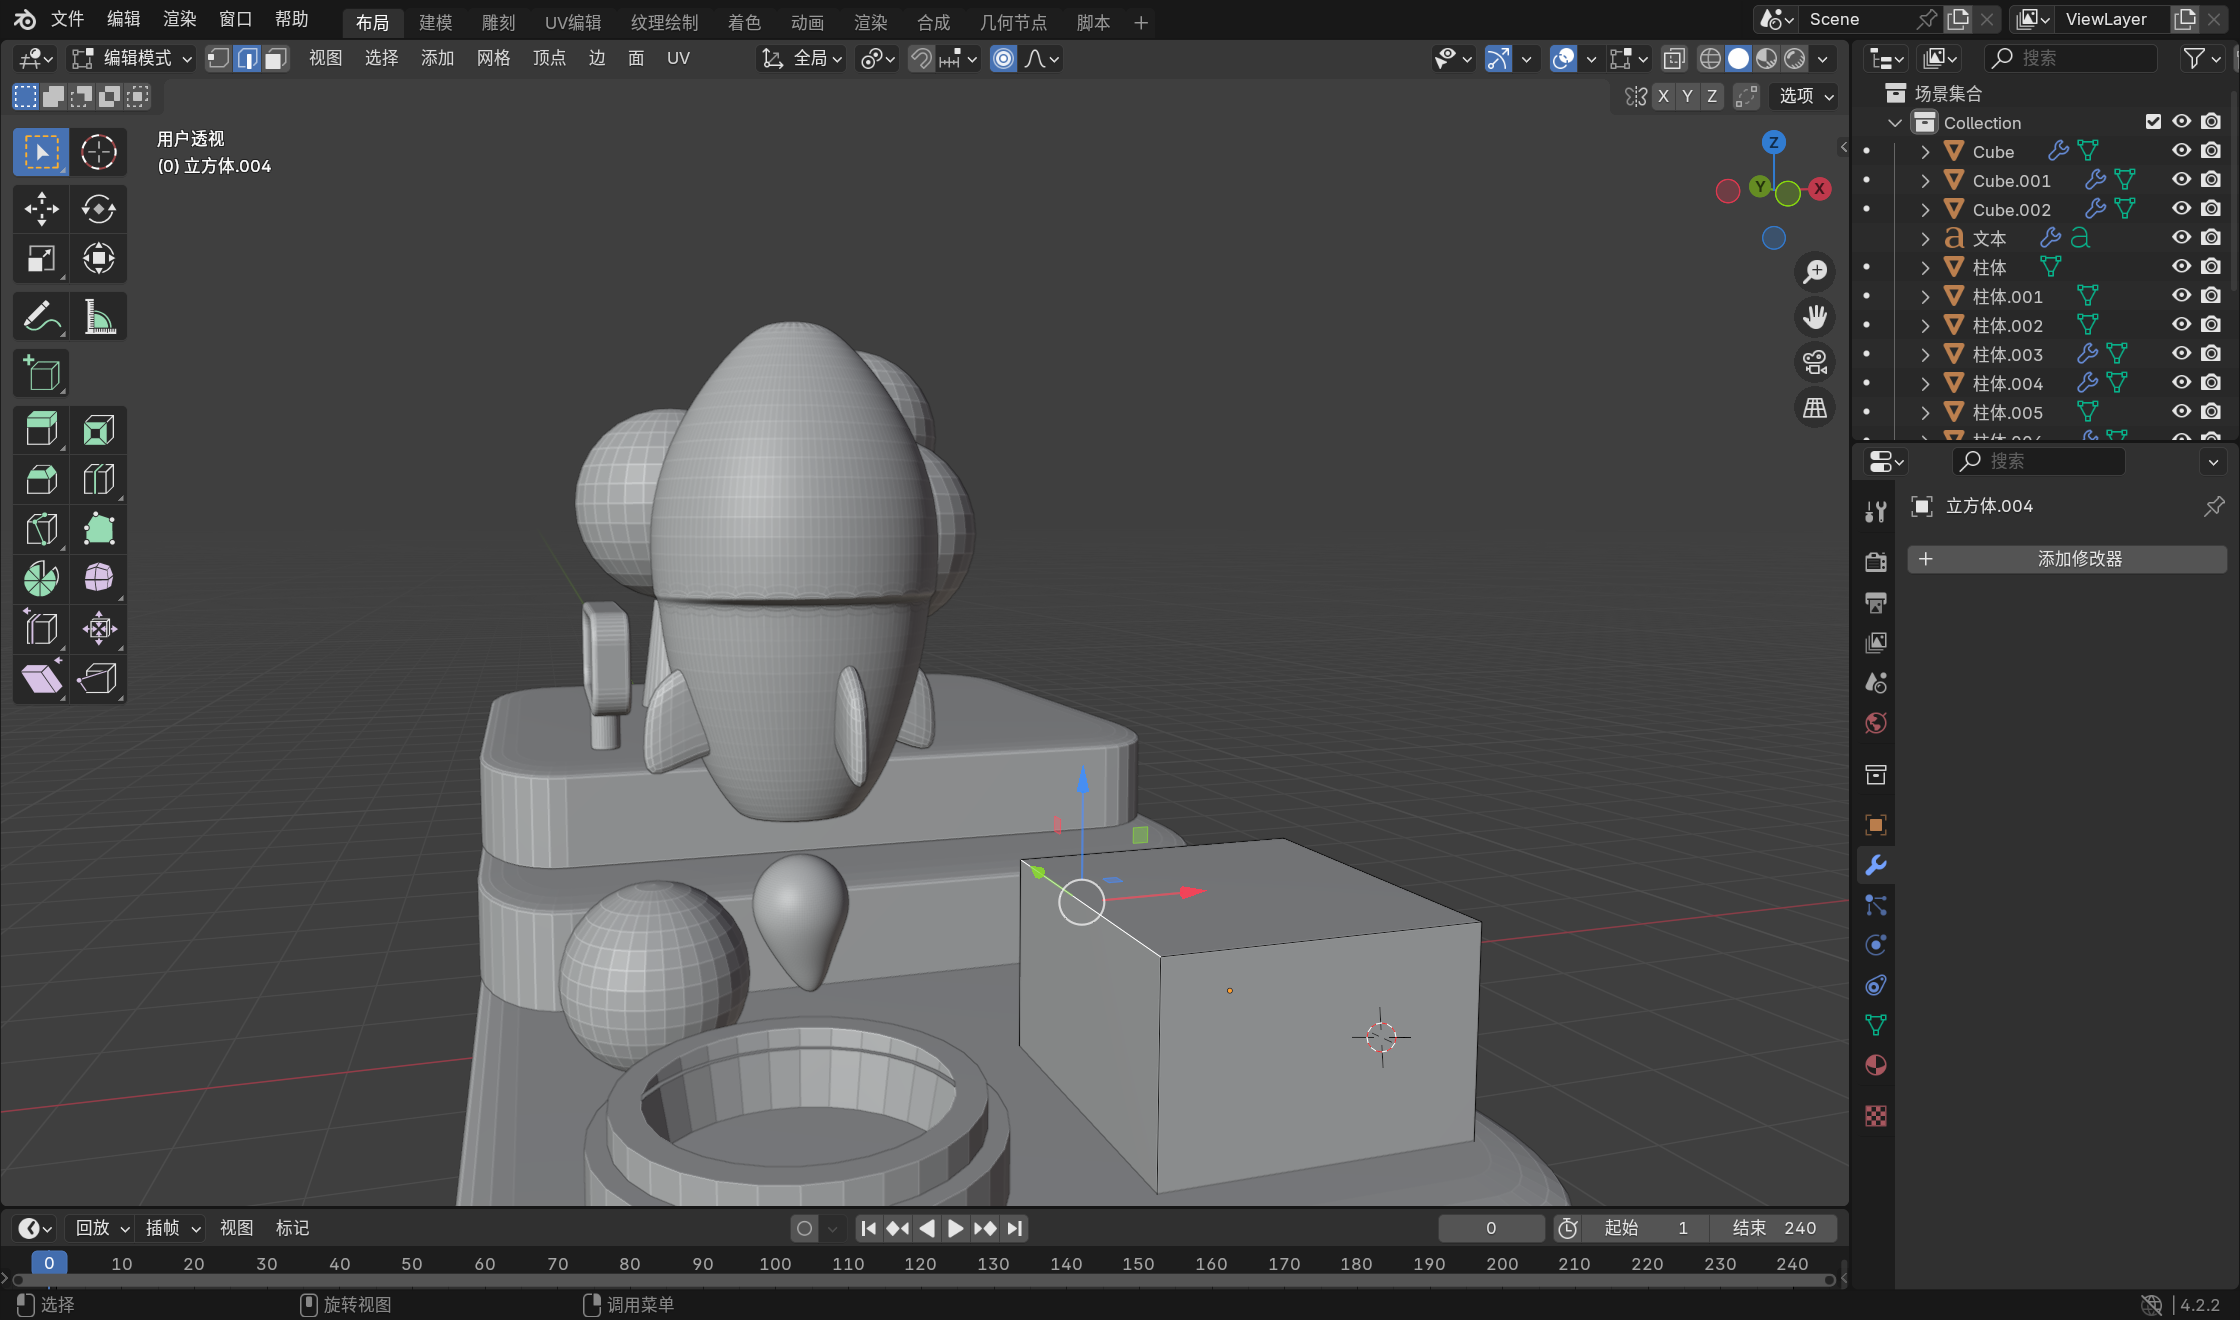The width and height of the screenshot is (2240, 1320).
Task: Open the 全局 transform orientation dropdown
Action: 803,59
